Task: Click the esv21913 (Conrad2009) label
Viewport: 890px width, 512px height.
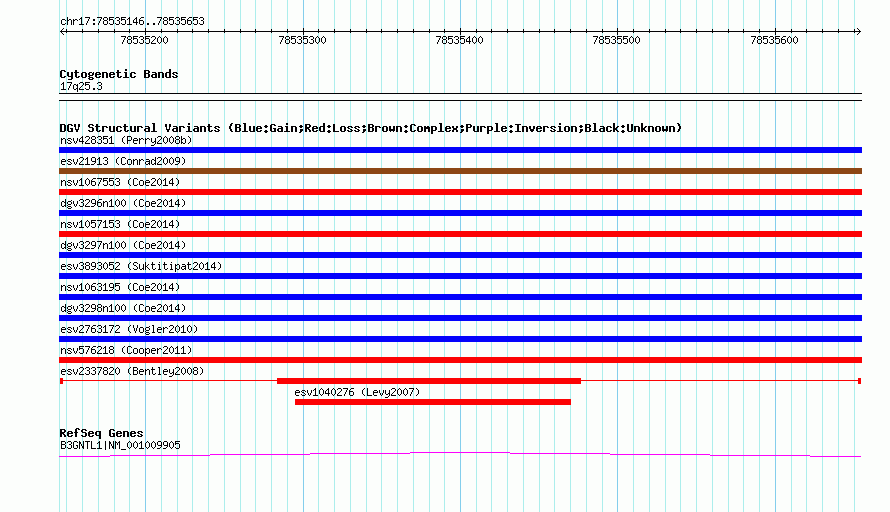Action: point(123,161)
